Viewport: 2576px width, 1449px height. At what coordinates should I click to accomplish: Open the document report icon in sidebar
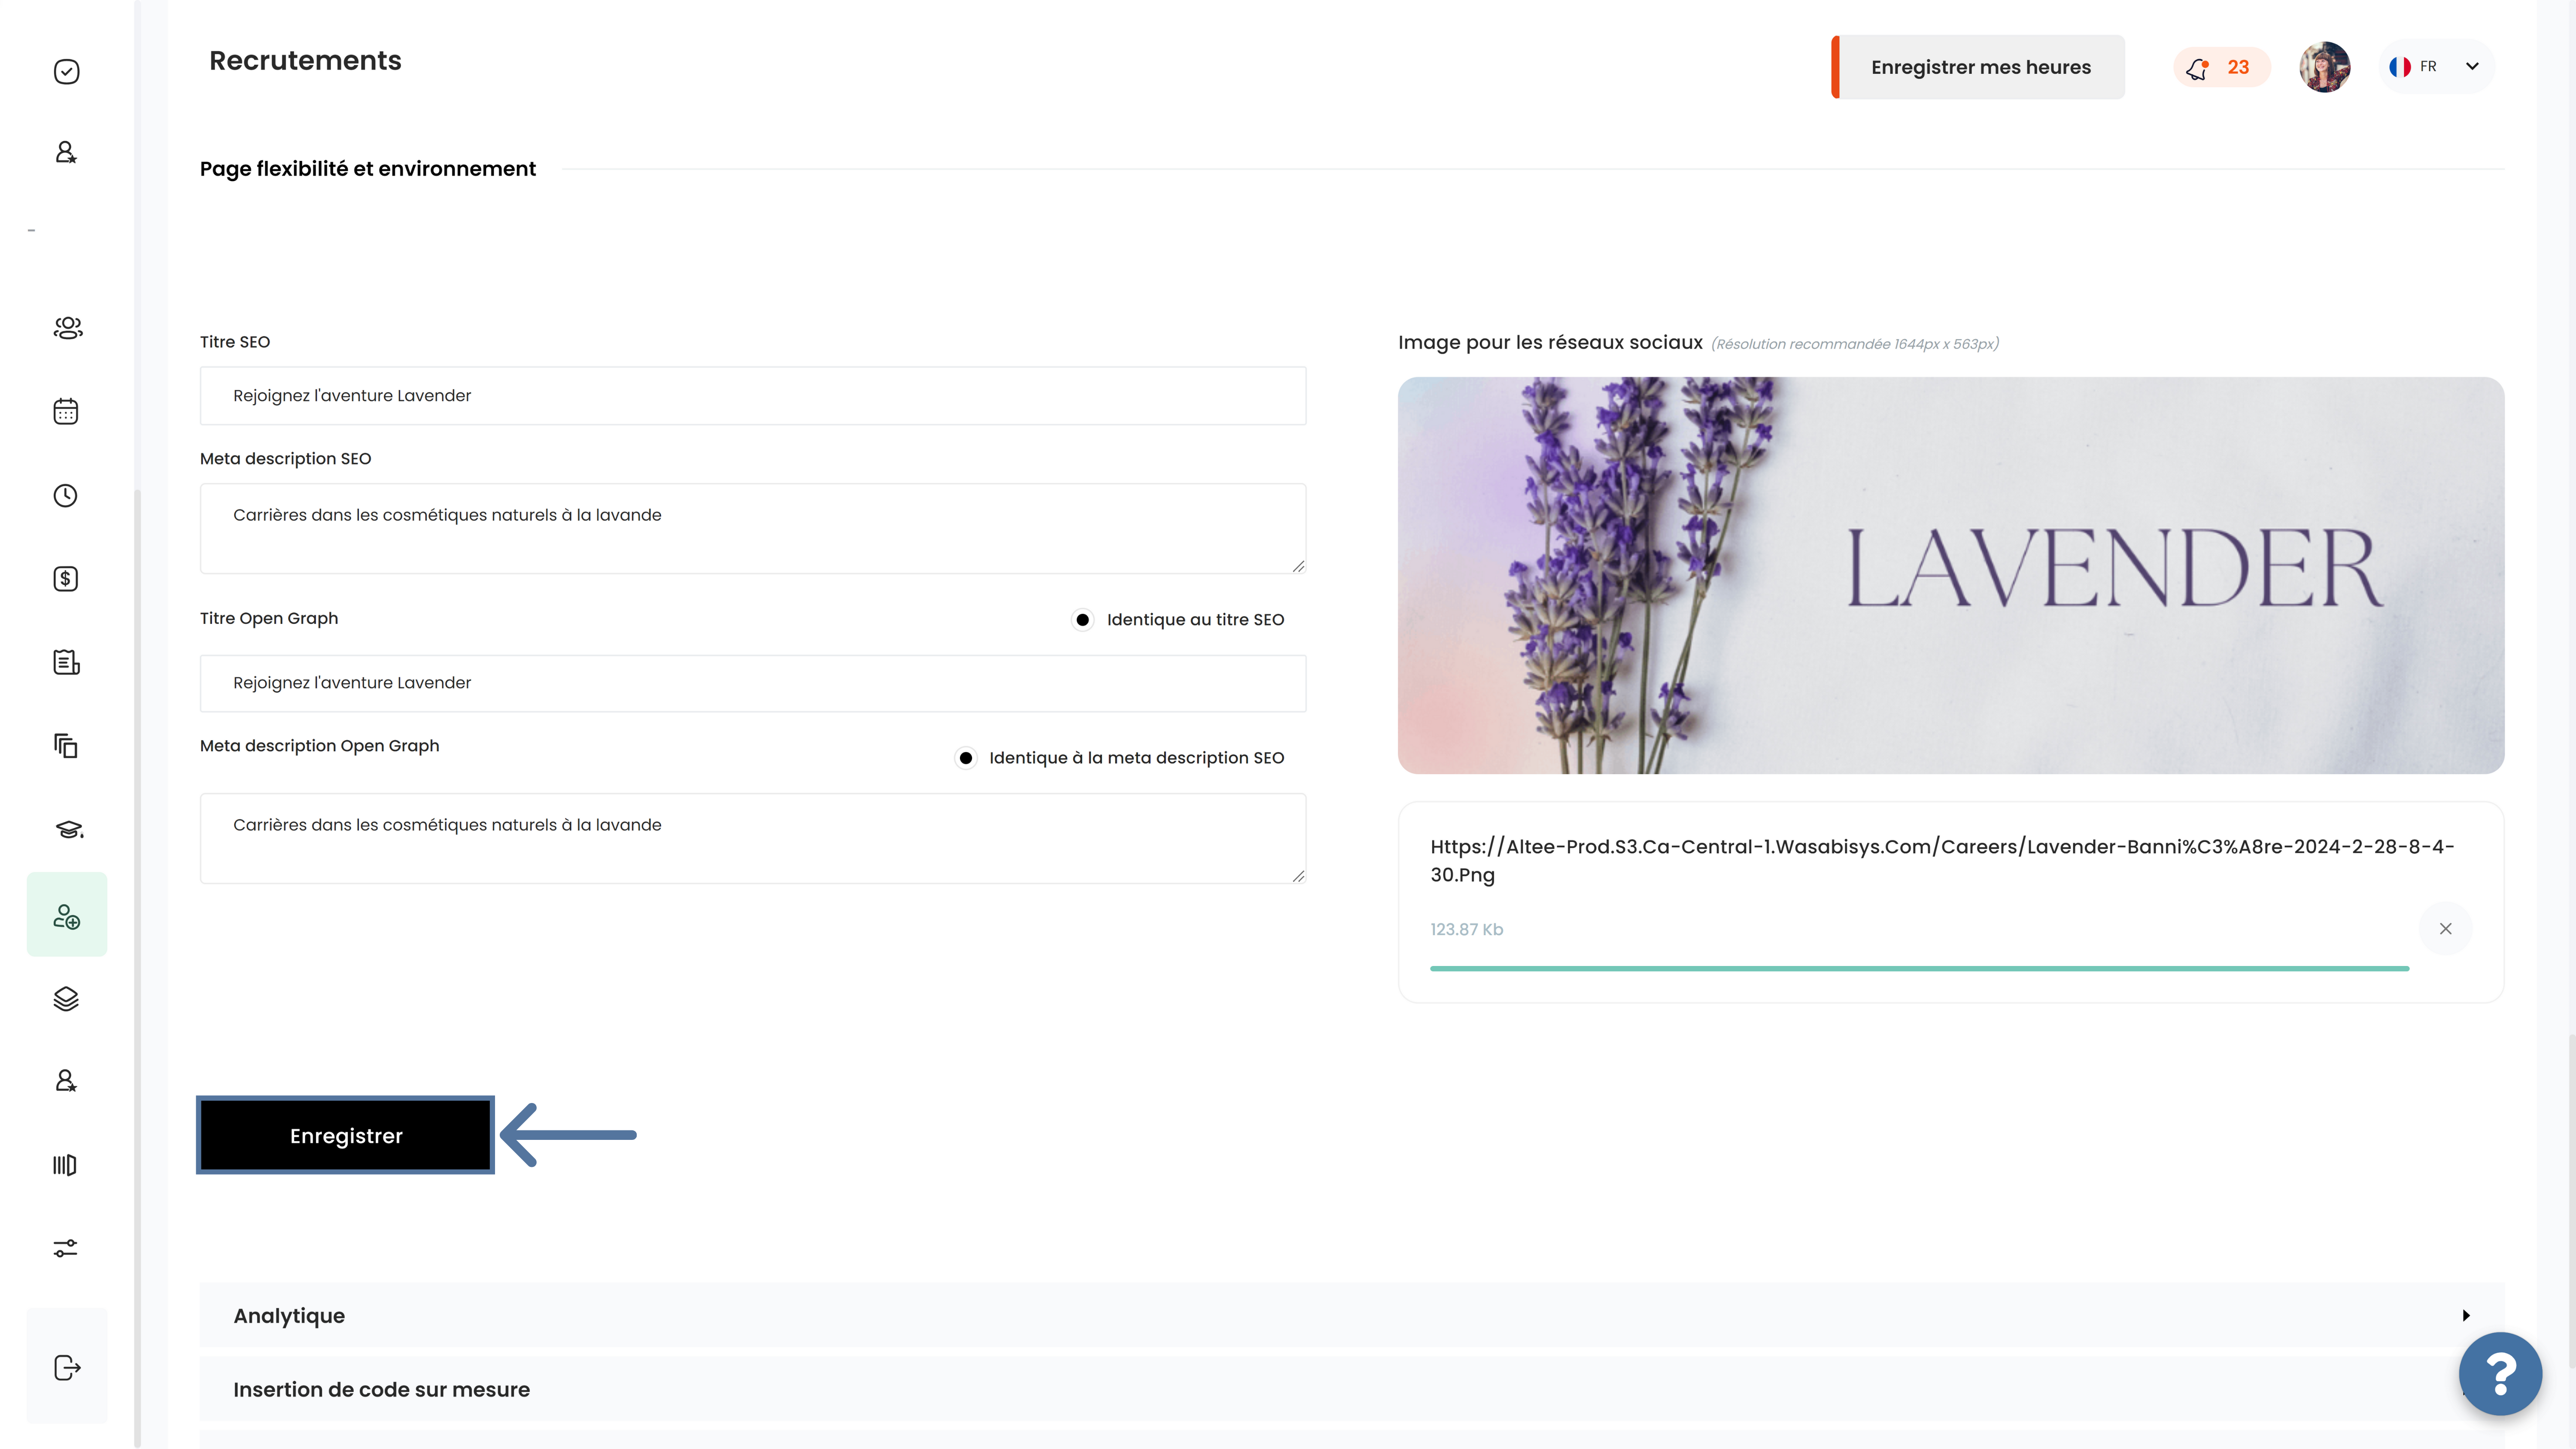(x=66, y=662)
